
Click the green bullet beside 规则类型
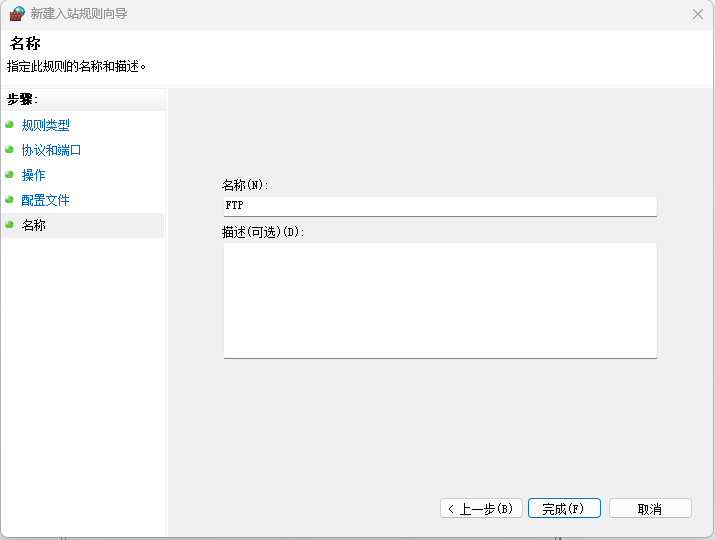click(9, 125)
